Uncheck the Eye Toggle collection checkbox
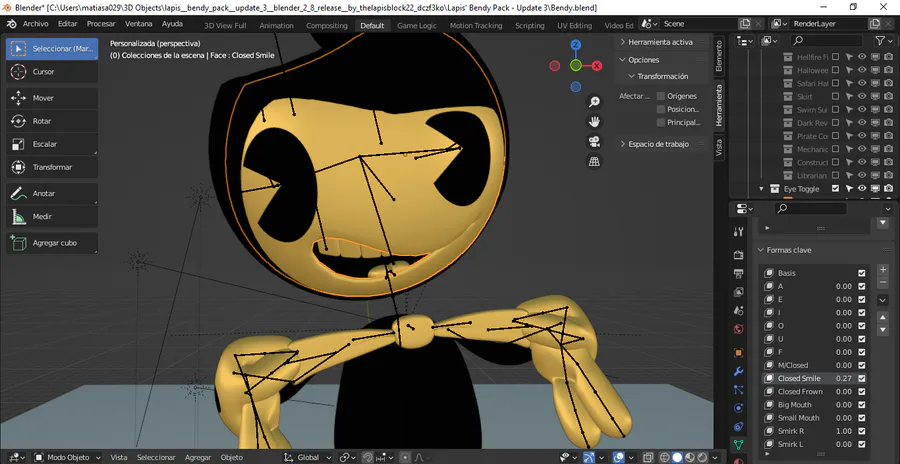The height and width of the screenshot is (464, 900). pos(835,188)
